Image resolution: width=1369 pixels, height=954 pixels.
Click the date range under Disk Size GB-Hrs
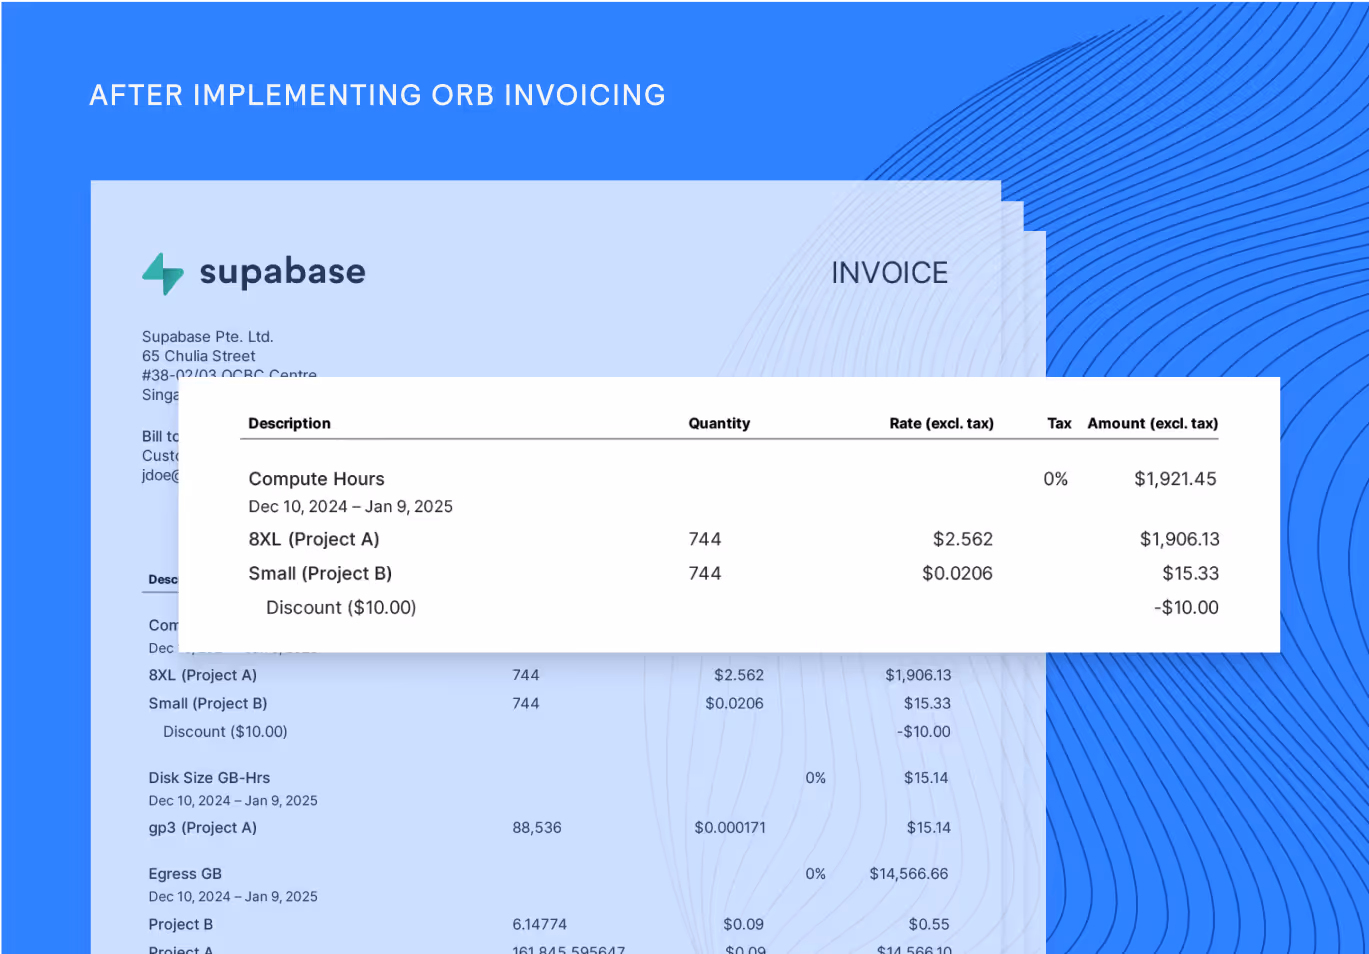pyautogui.click(x=233, y=800)
